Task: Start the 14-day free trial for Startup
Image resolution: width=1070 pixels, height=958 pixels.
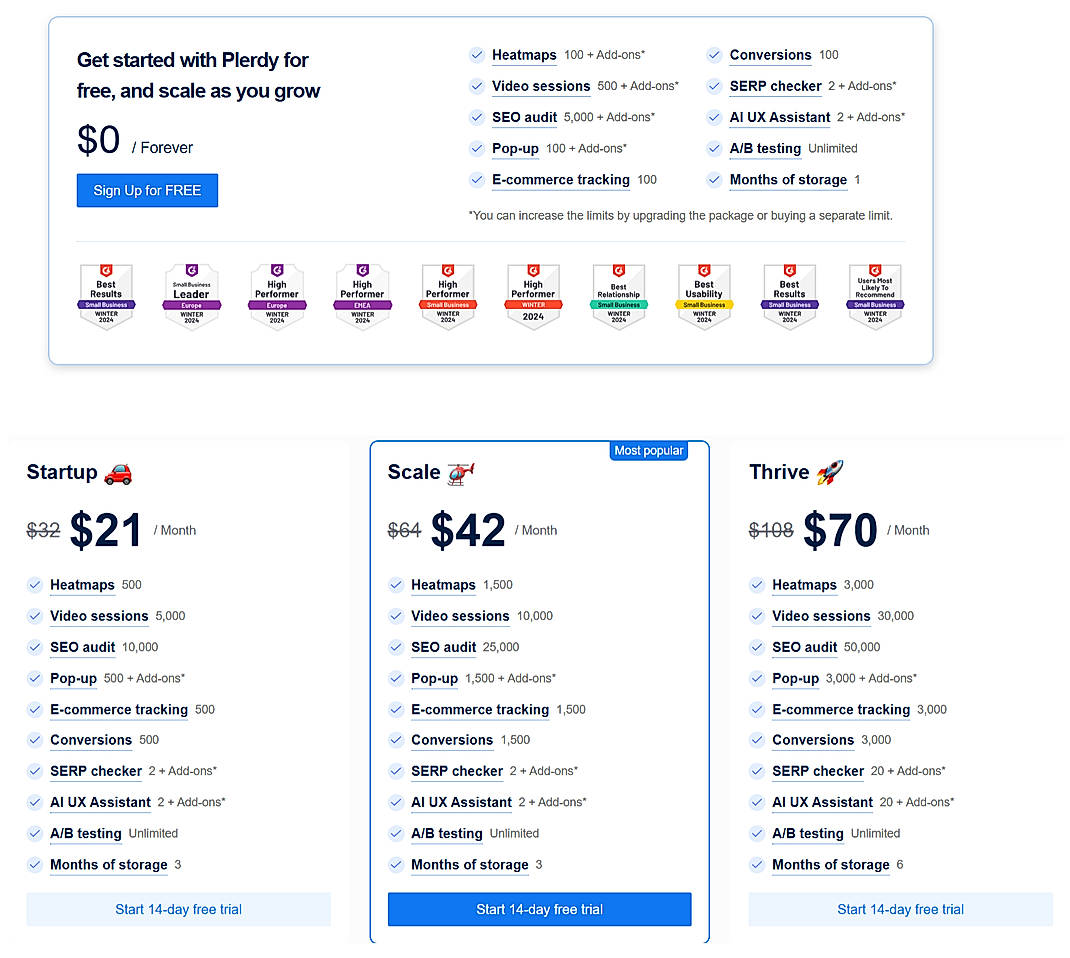Action: [x=178, y=909]
